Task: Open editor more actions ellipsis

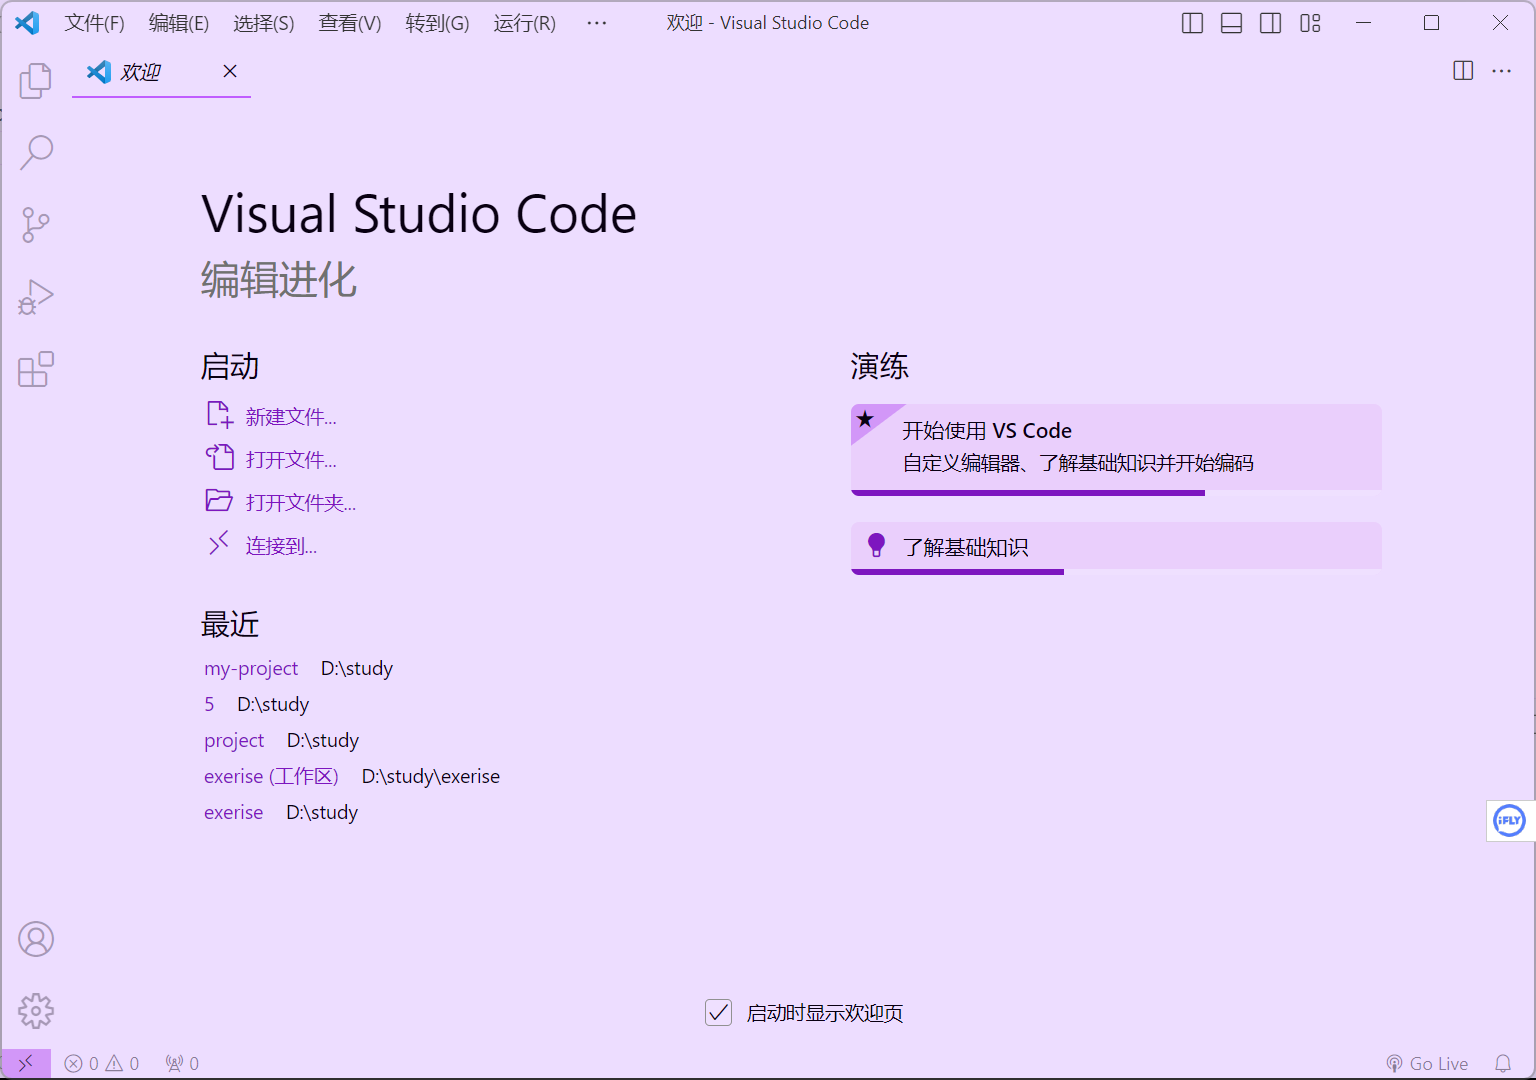Action: click(1502, 70)
